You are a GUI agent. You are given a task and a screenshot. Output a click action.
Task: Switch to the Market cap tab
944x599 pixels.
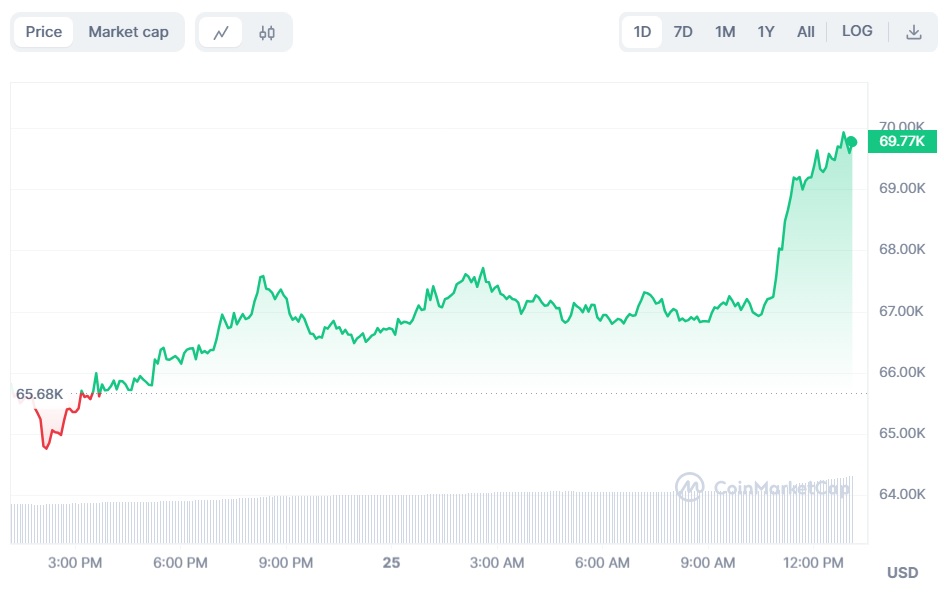[x=128, y=32]
